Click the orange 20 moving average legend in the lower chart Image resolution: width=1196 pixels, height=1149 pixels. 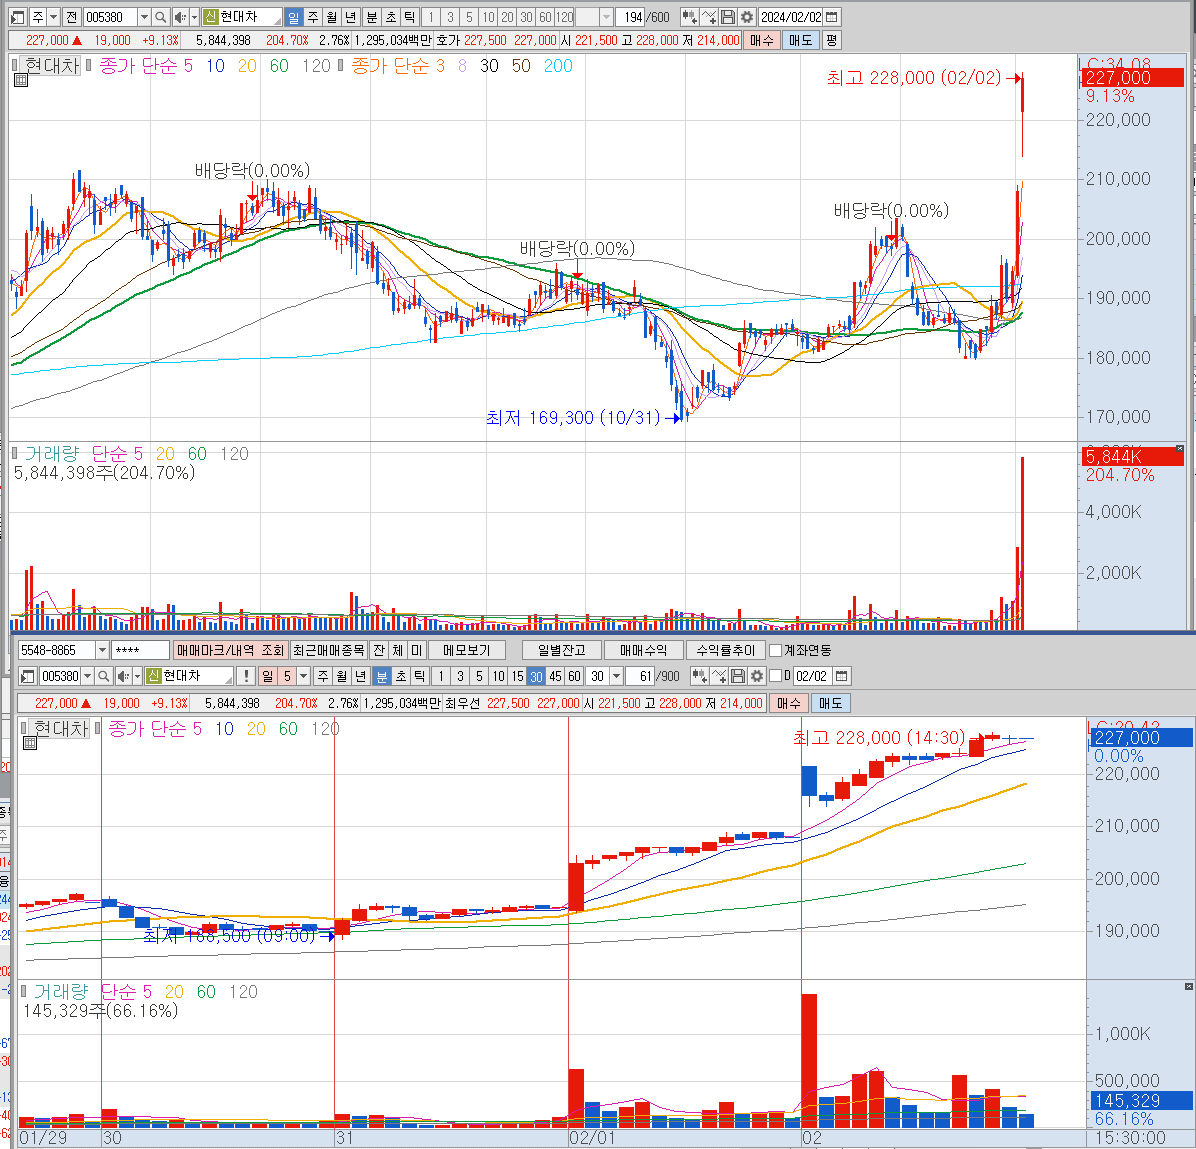coord(256,729)
